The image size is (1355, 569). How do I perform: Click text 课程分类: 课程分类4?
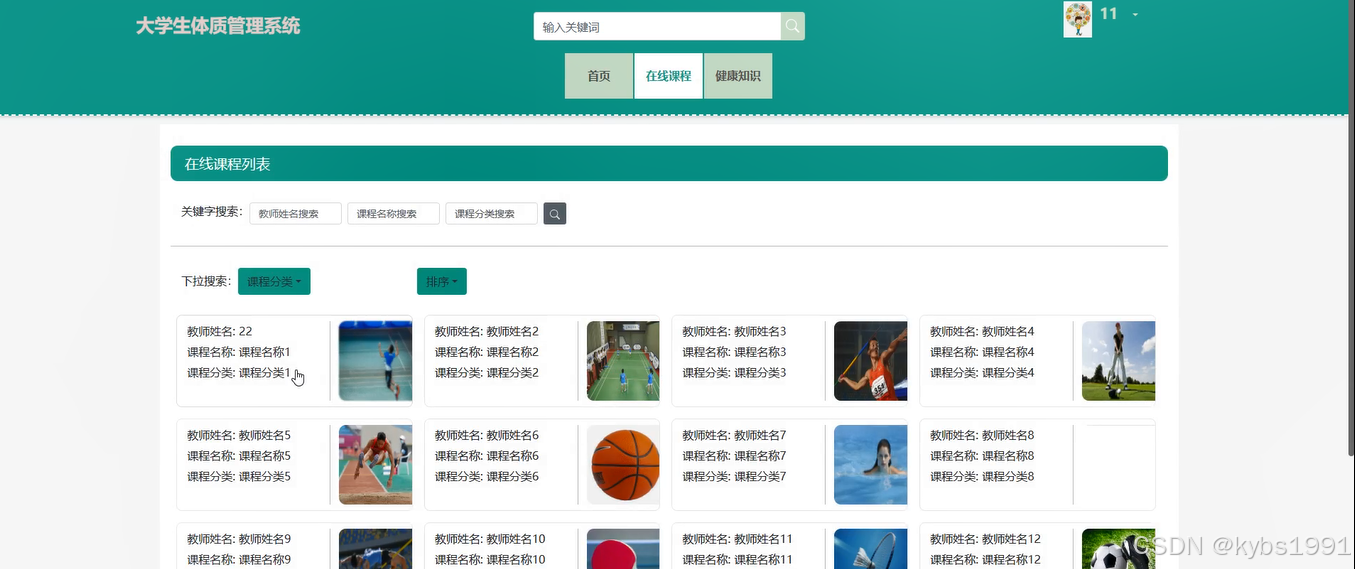tap(983, 373)
